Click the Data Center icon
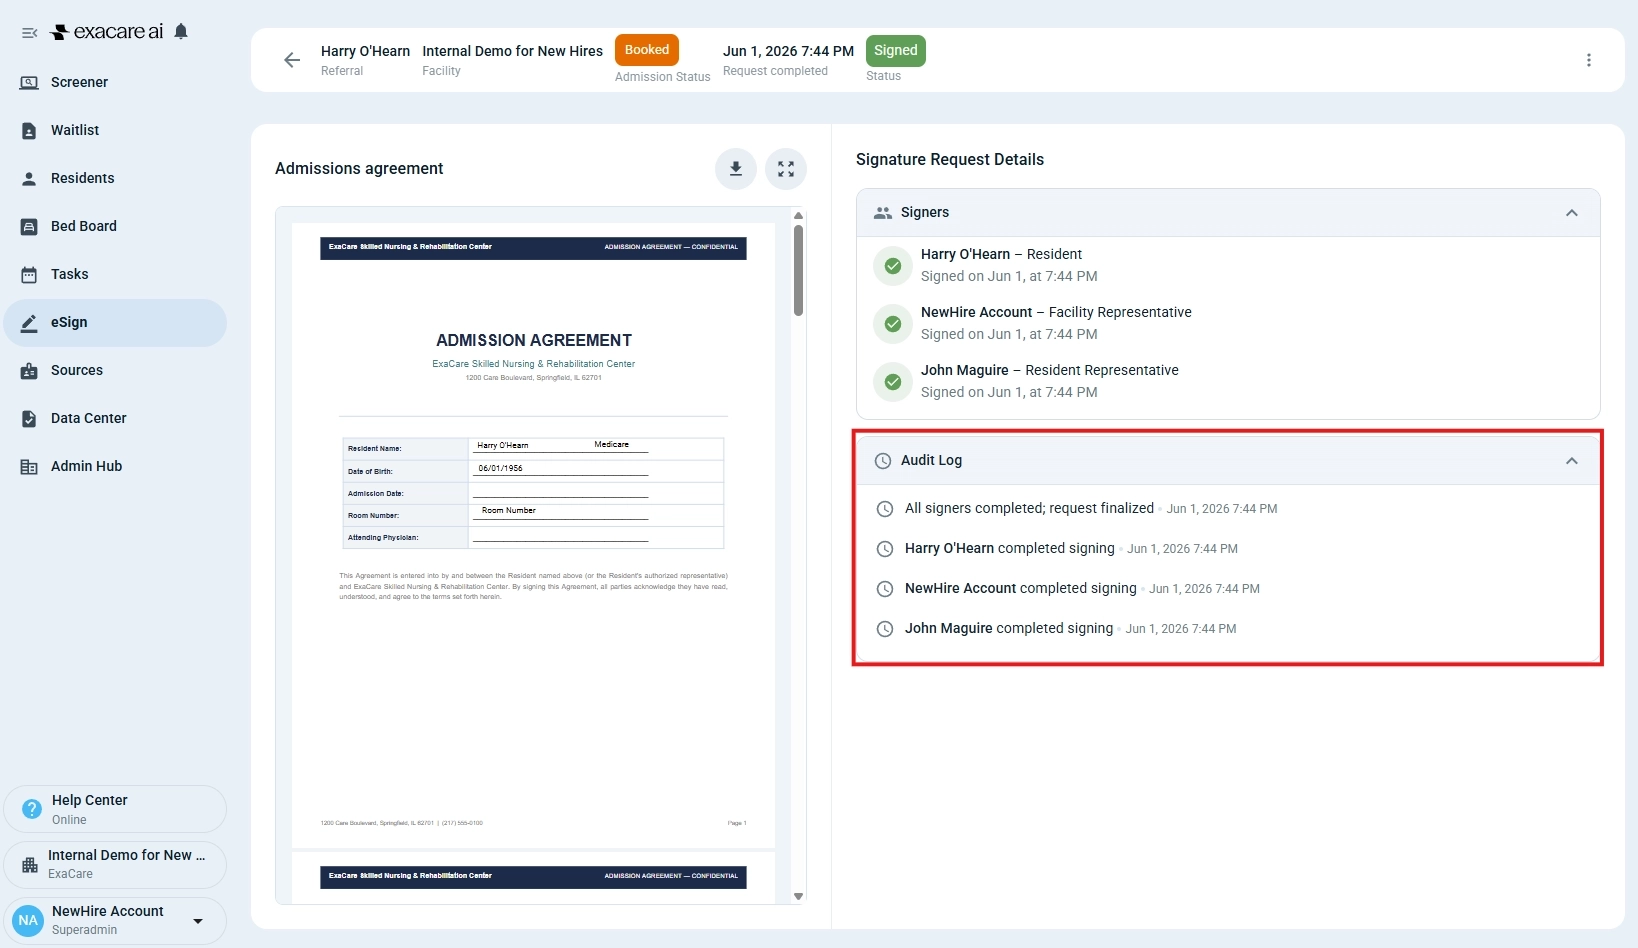The width and height of the screenshot is (1638, 948). coord(29,418)
